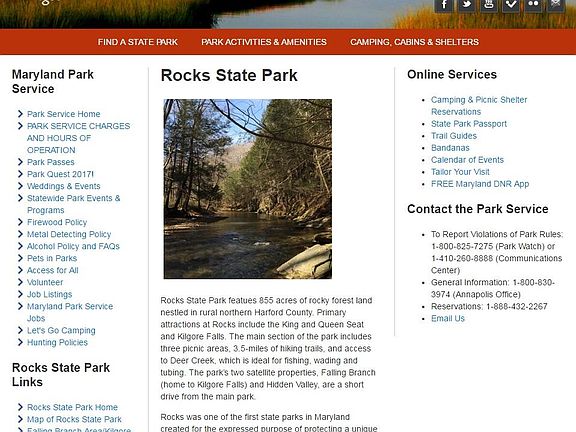Click the chevron beside Park Passes

click(20, 162)
